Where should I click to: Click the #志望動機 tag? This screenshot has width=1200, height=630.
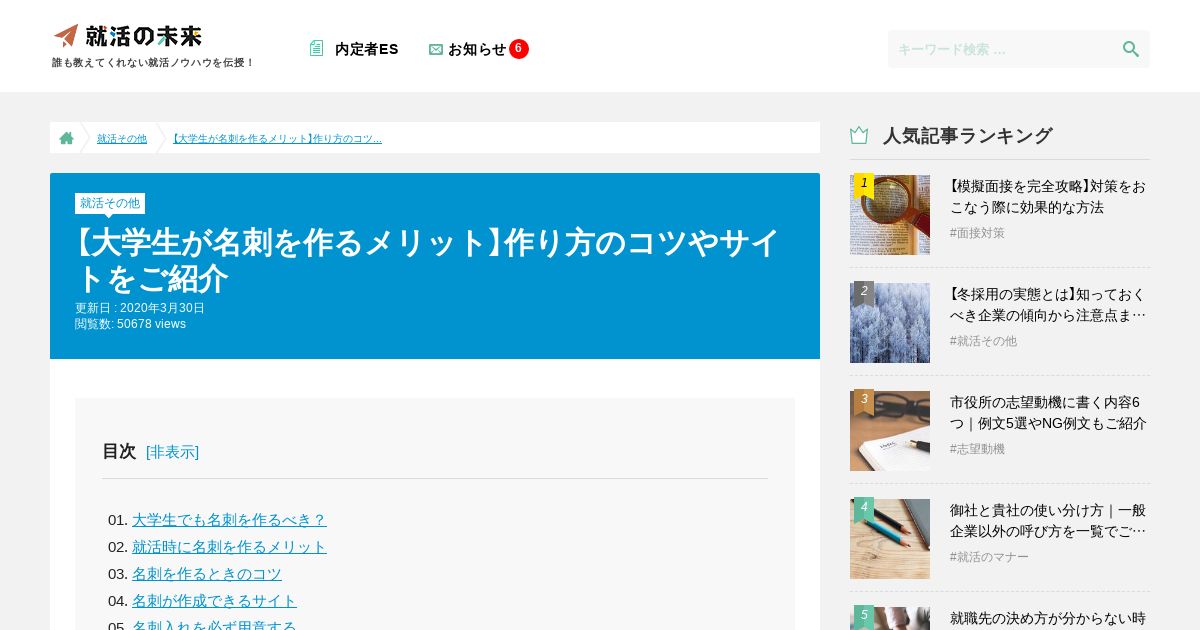pos(977,449)
